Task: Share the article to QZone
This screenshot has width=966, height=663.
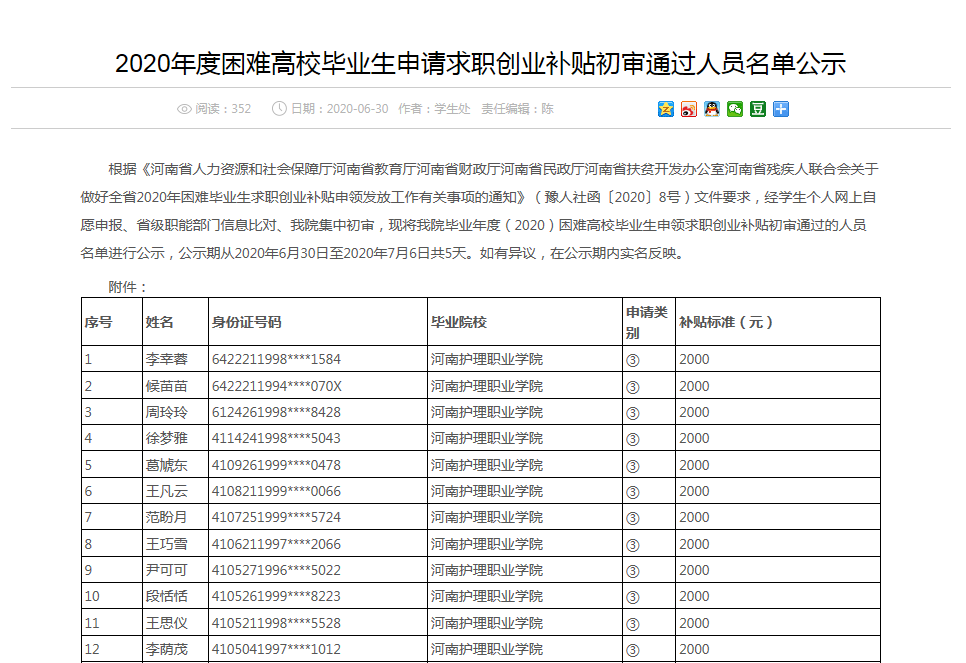Action: [666, 109]
